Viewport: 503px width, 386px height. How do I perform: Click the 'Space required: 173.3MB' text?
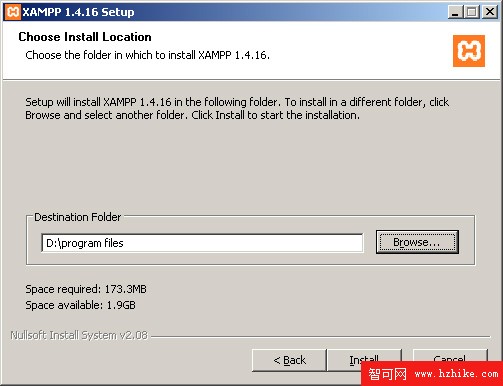pyautogui.click(x=86, y=289)
